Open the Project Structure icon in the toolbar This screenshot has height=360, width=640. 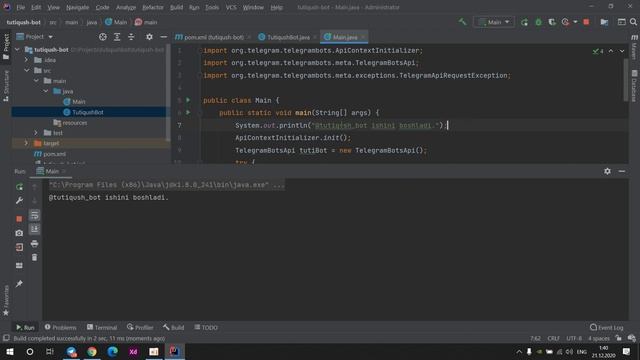tap(604, 22)
